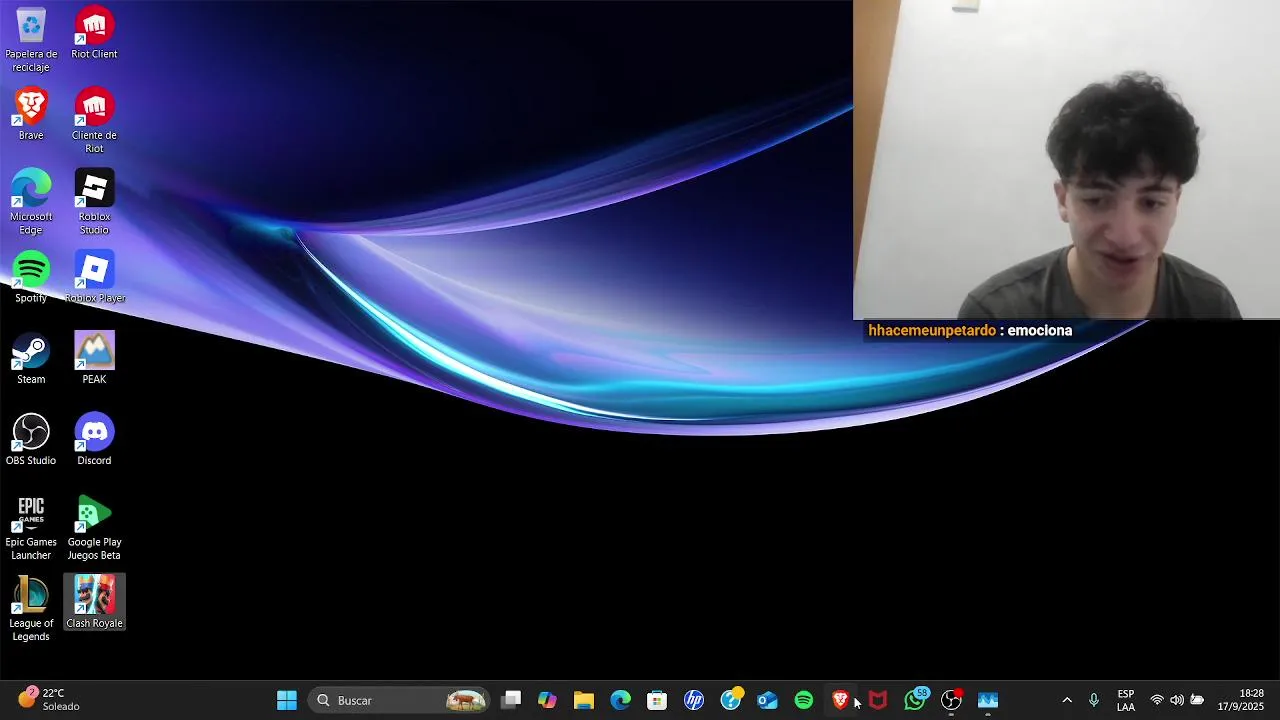Select the Epic Games Launcher desktop shortcut

coord(31,528)
